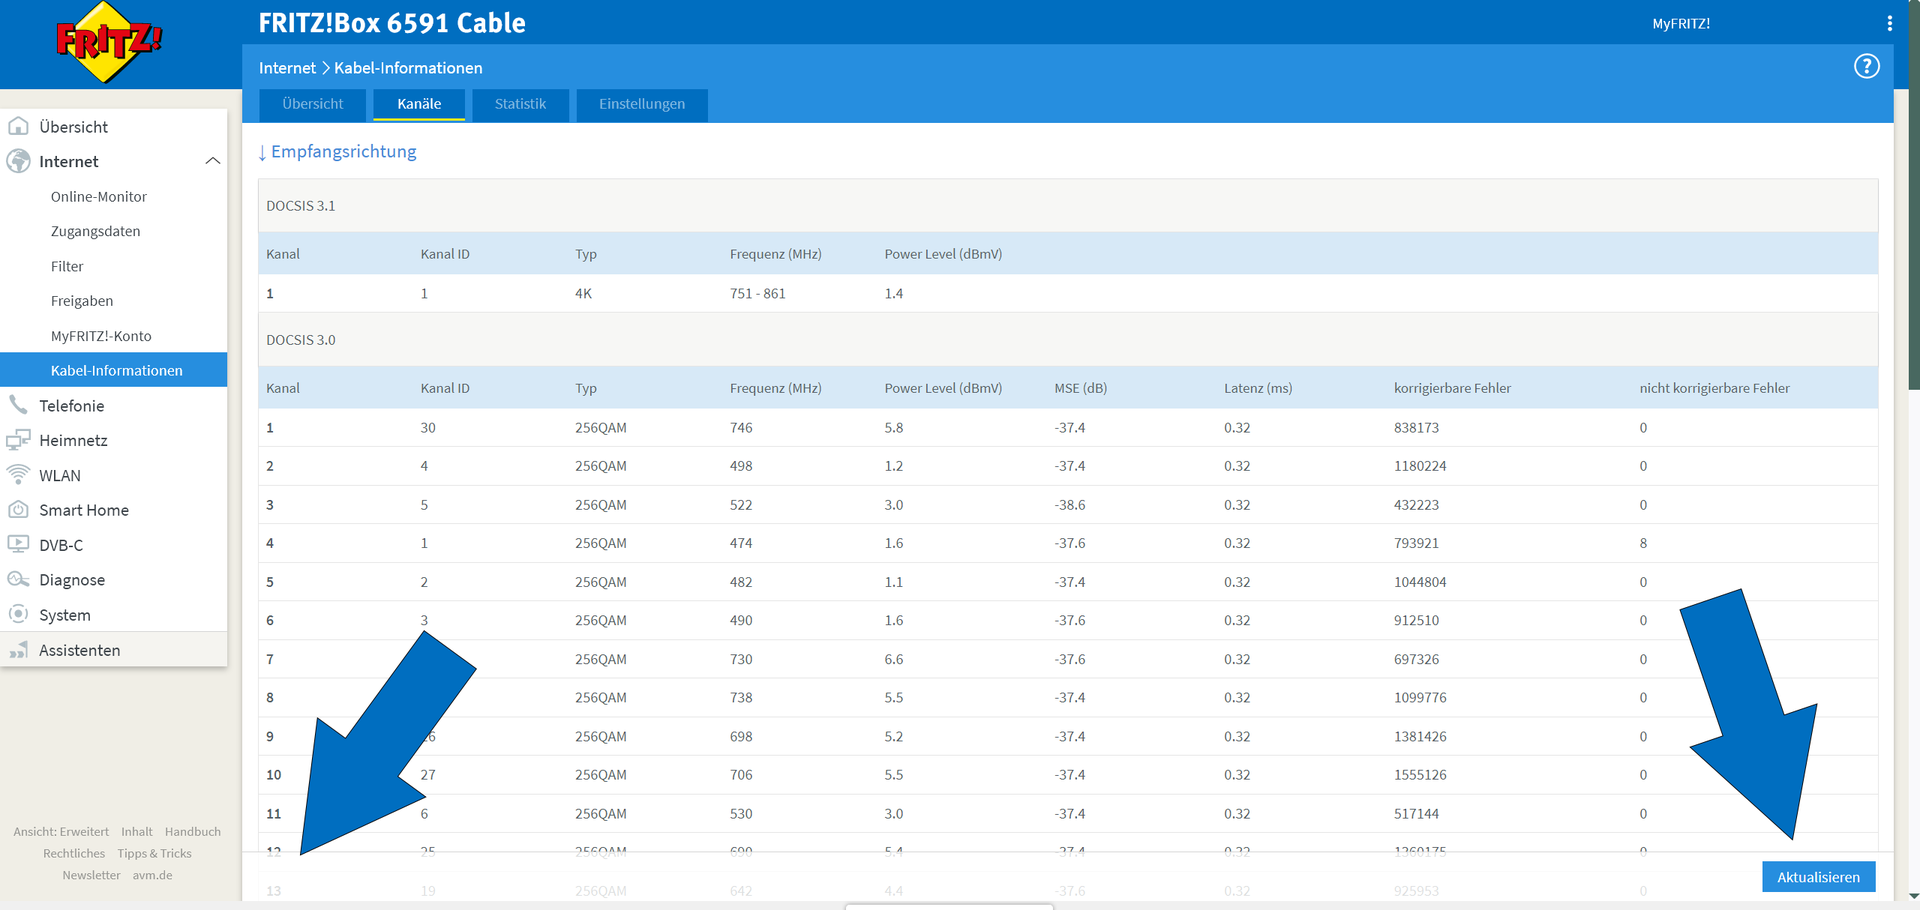Viewport: 1920px width, 910px height.
Task: Open the help question mark icon
Action: point(1866,67)
